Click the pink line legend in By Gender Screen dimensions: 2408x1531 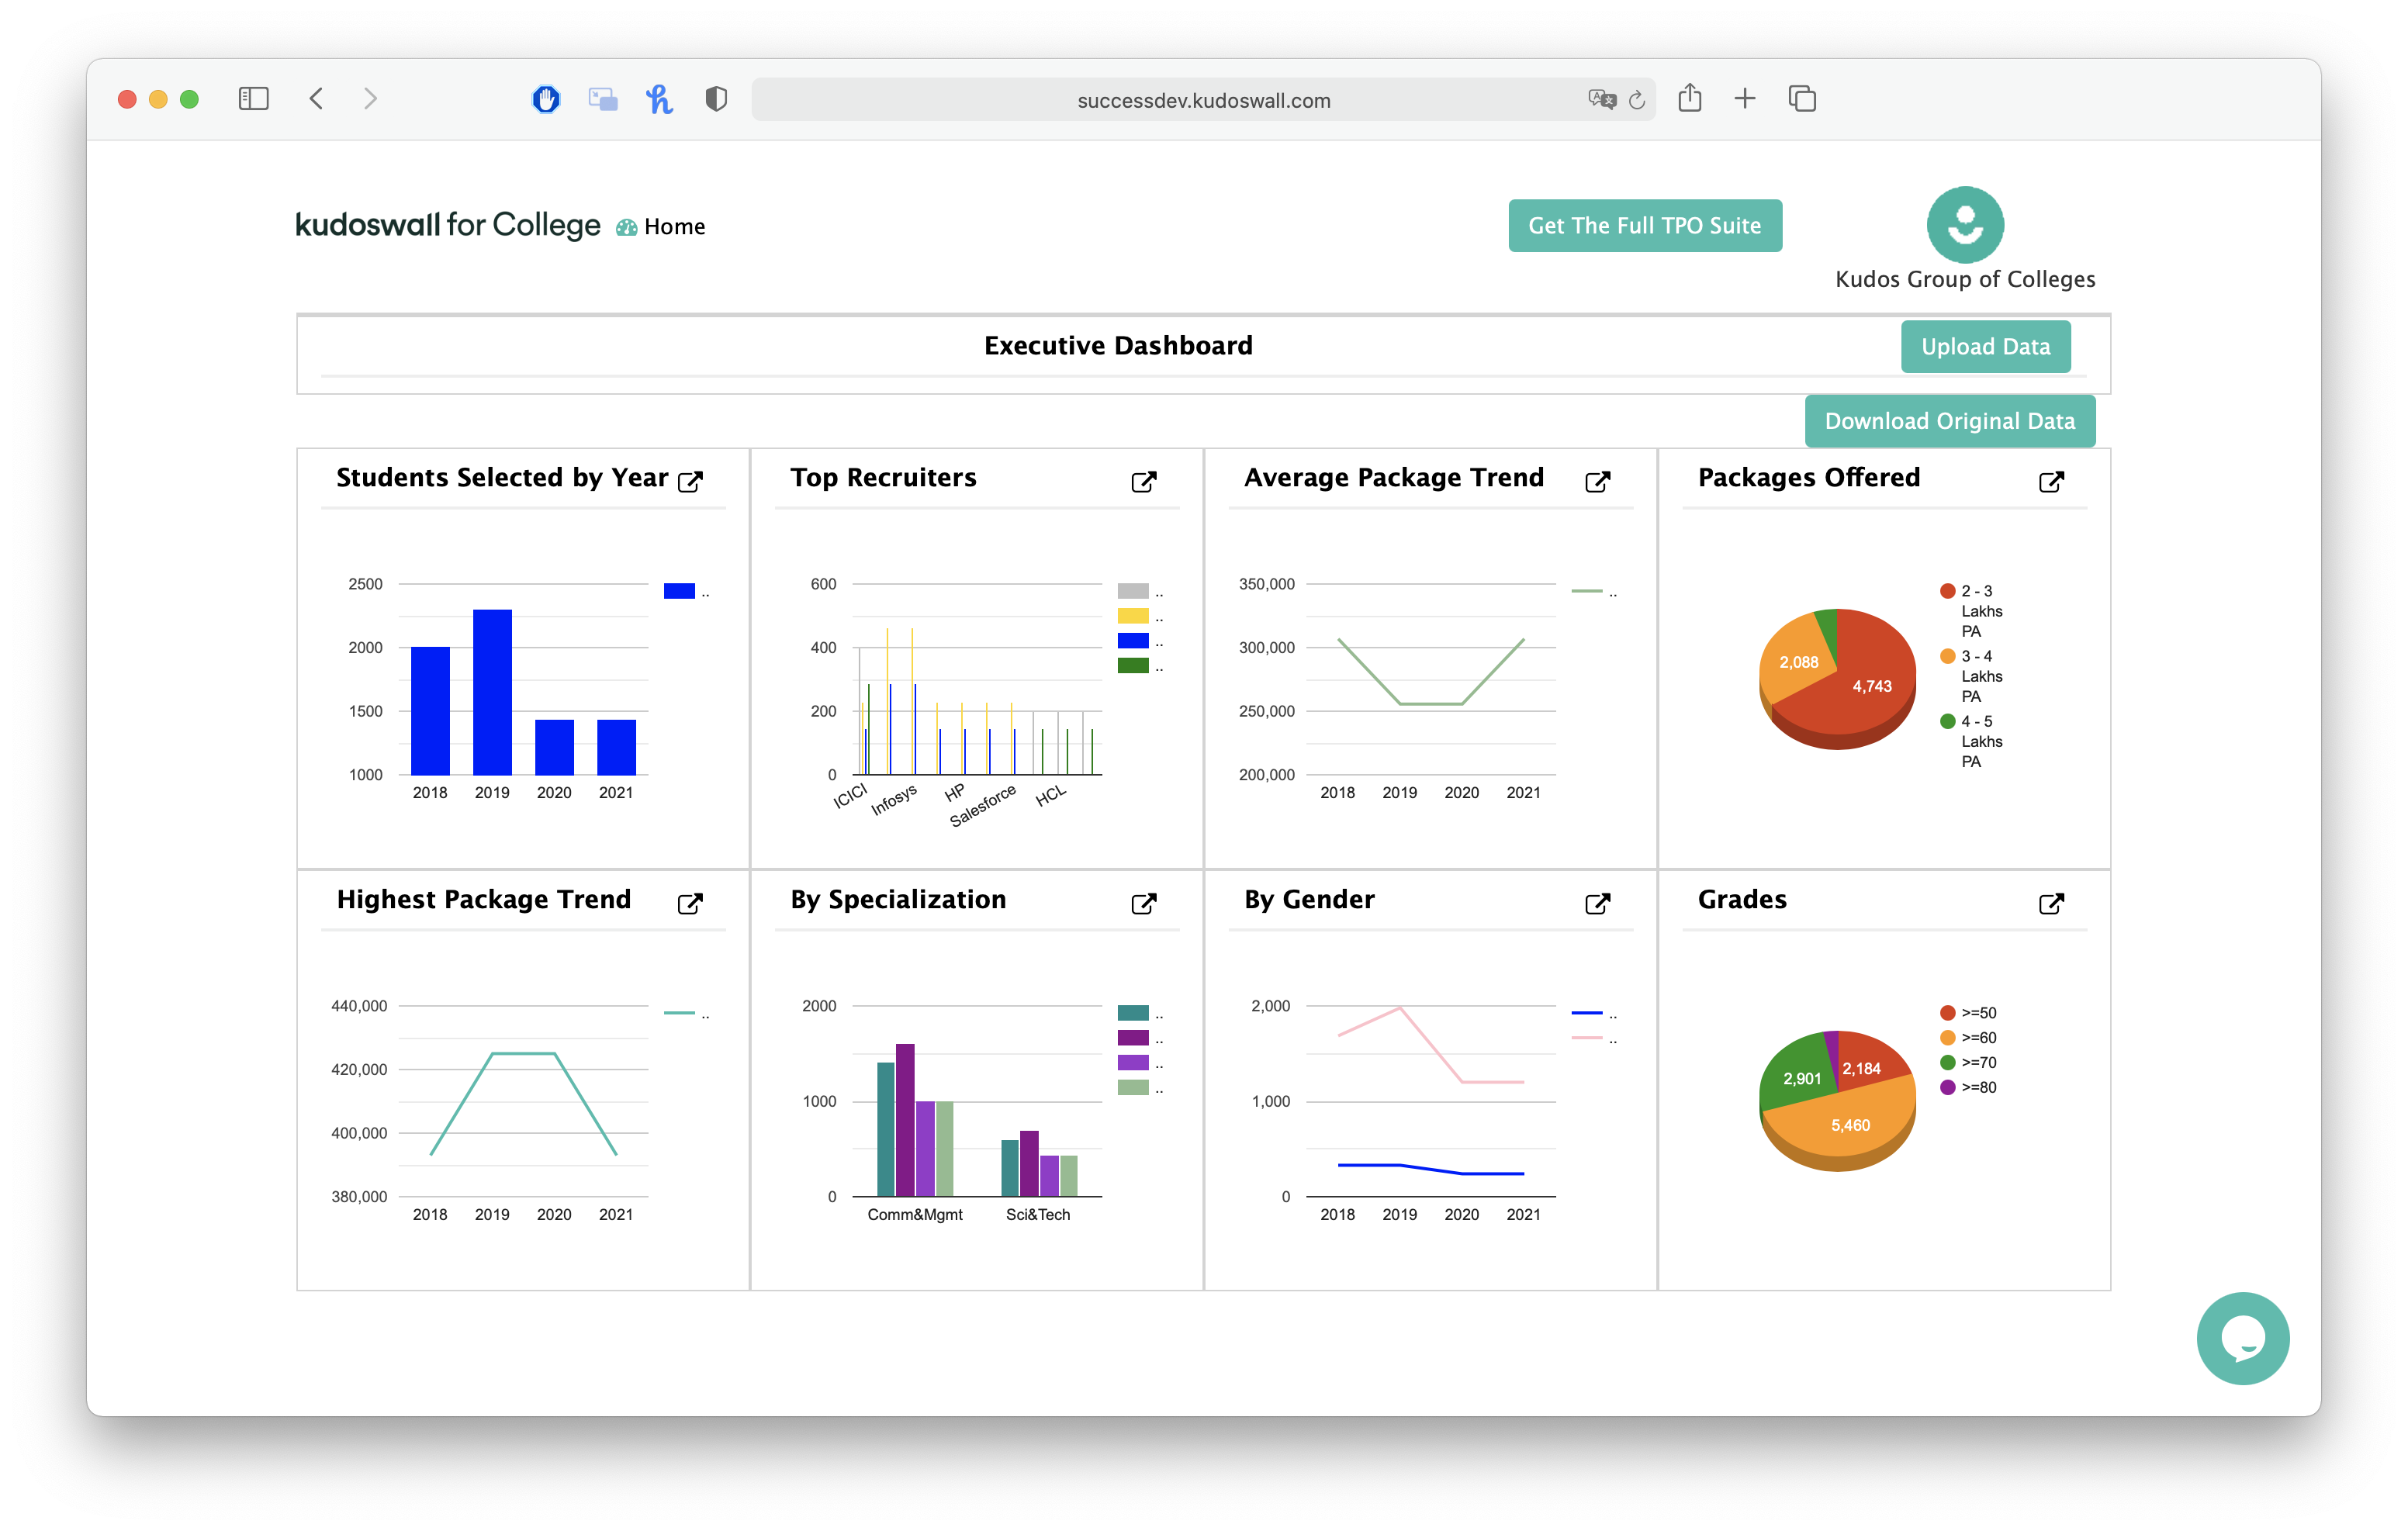[1586, 1038]
